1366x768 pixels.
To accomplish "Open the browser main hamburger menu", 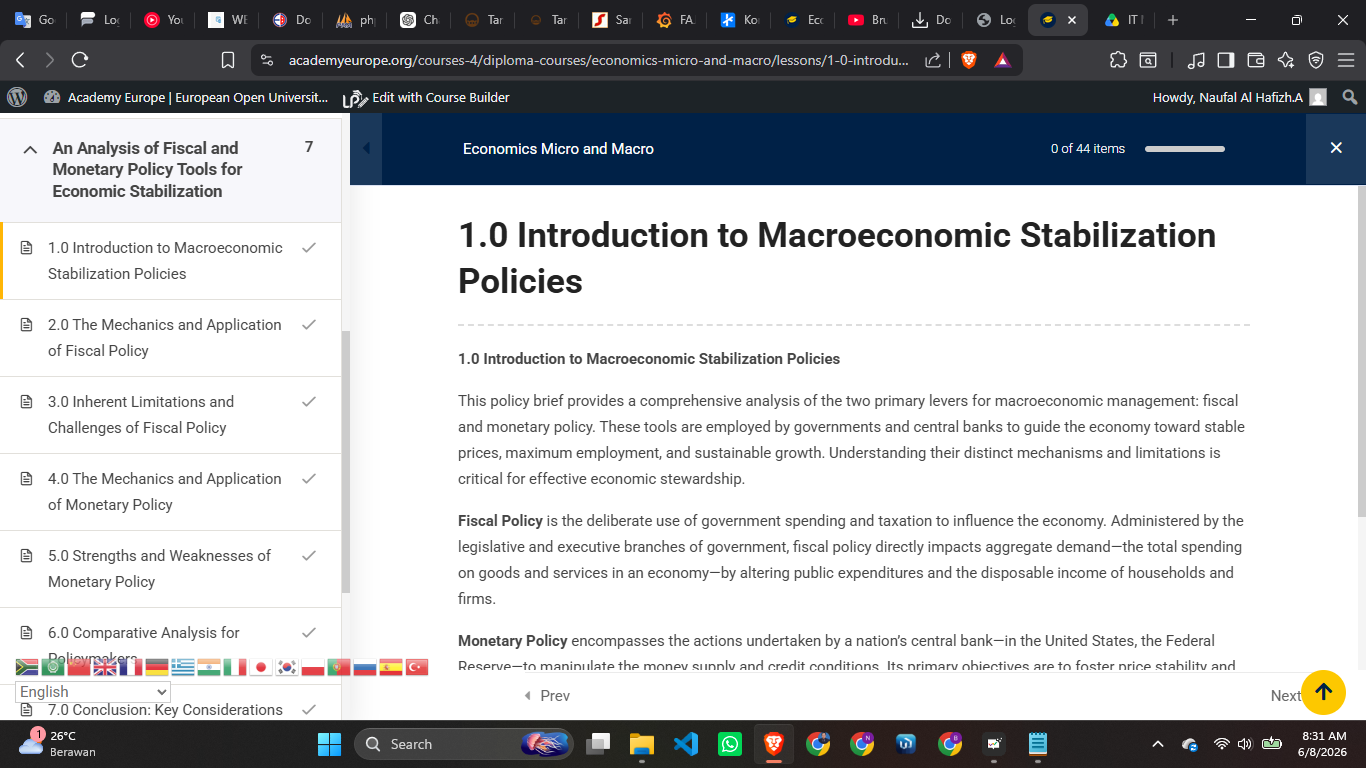I will pyautogui.click(x=1345, y=60).
